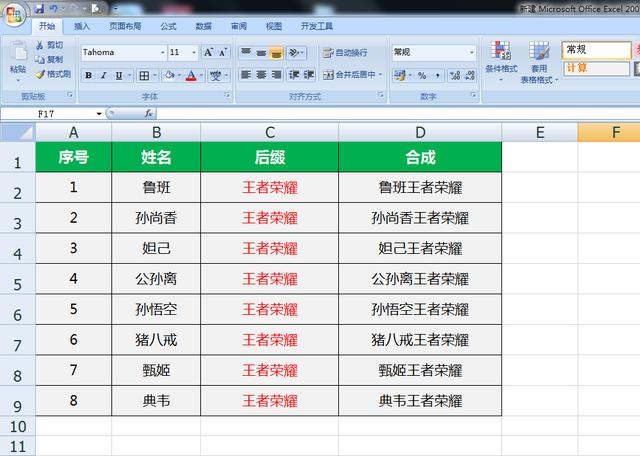Image resolution: width=640 pixels, height=456 pixels.
Task: Expand the Name Box dropdown arrow
Action: [x=99, y=114]
